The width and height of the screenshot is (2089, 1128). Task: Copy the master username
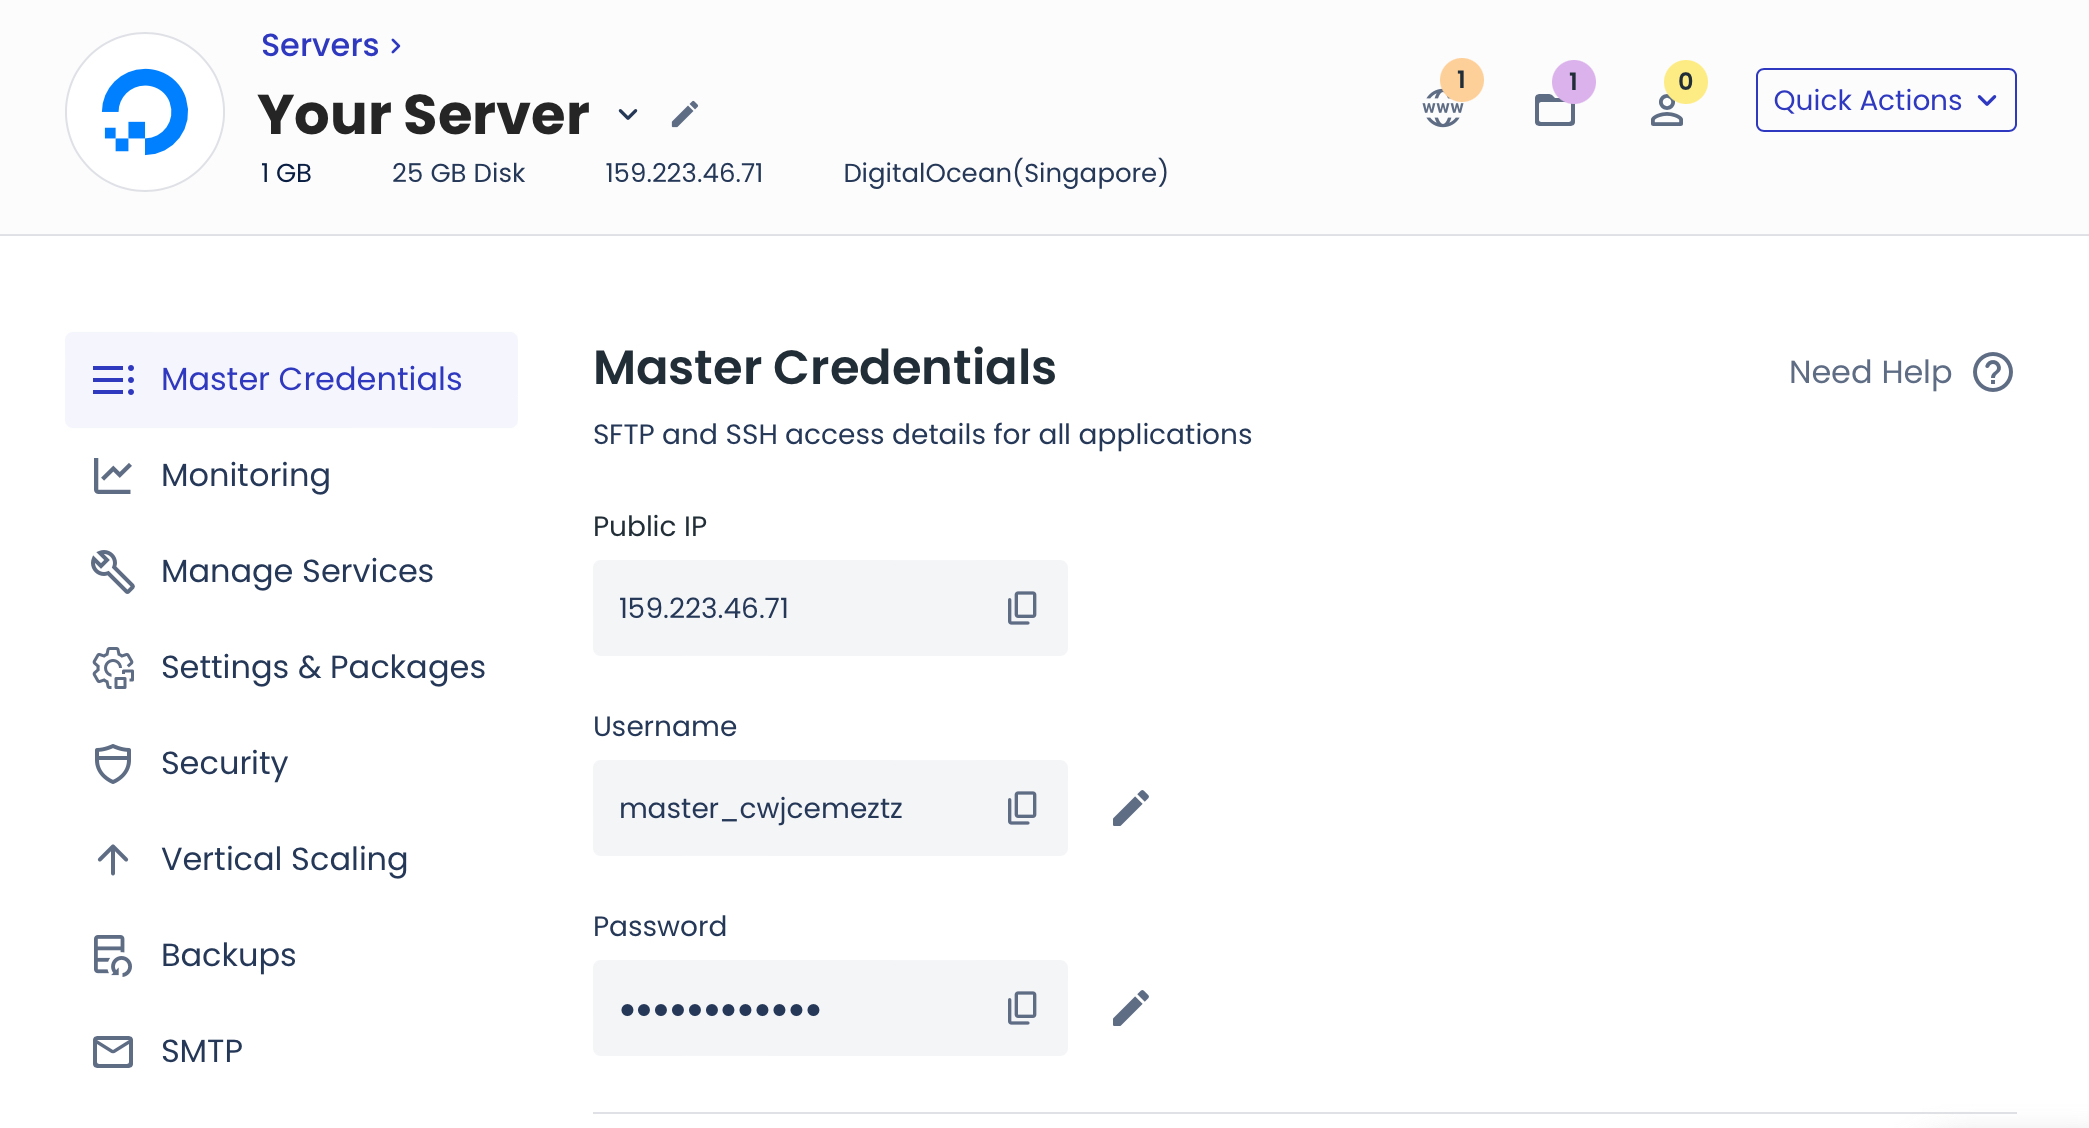coord(1022,808)
